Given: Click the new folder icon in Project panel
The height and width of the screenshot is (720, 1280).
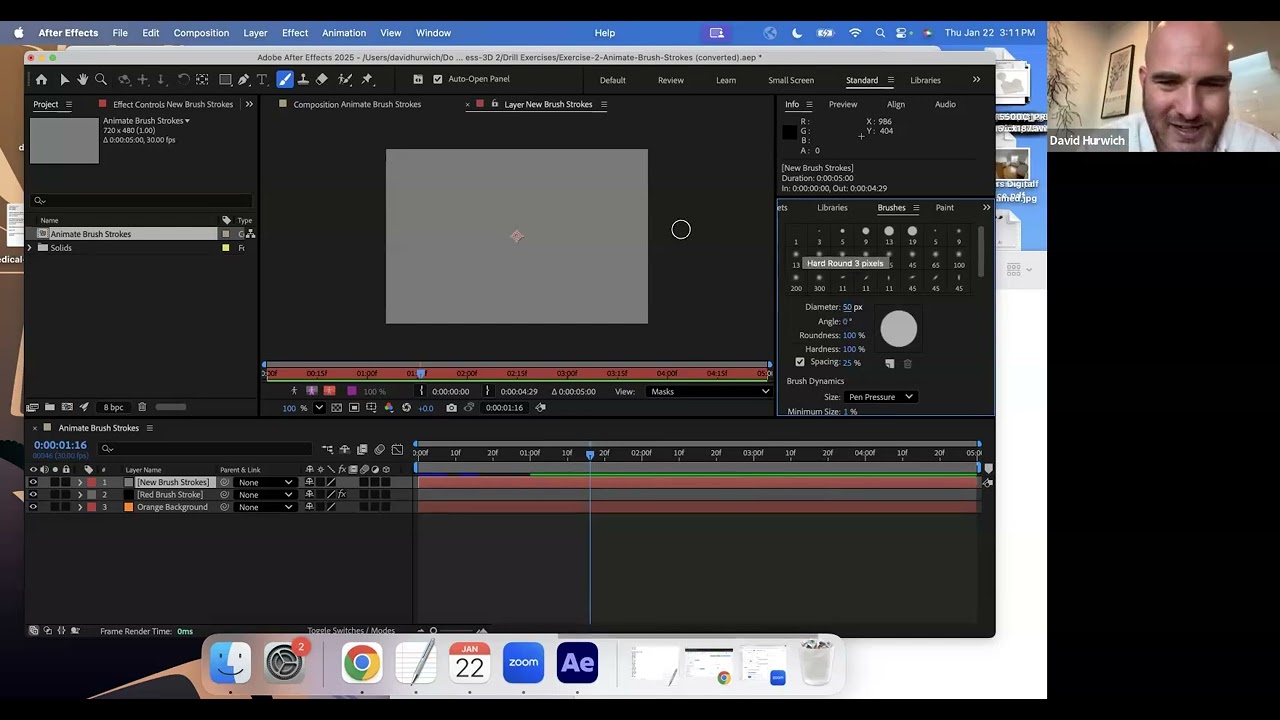Looking at the screenshot, I should click(x=49, y=407).
